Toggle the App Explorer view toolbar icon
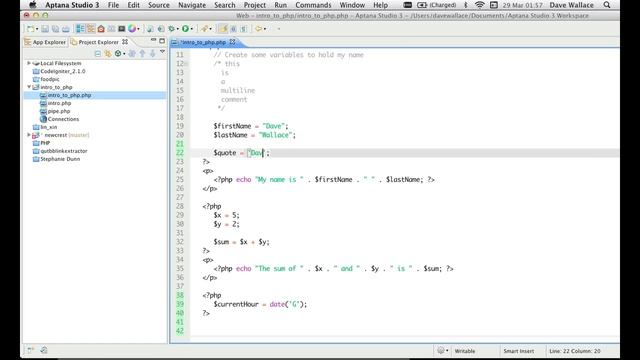 click(x=80, y=29)
